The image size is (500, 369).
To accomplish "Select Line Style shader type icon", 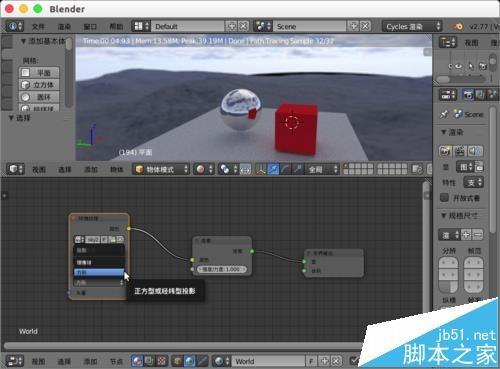I will [x=202, y=361].
